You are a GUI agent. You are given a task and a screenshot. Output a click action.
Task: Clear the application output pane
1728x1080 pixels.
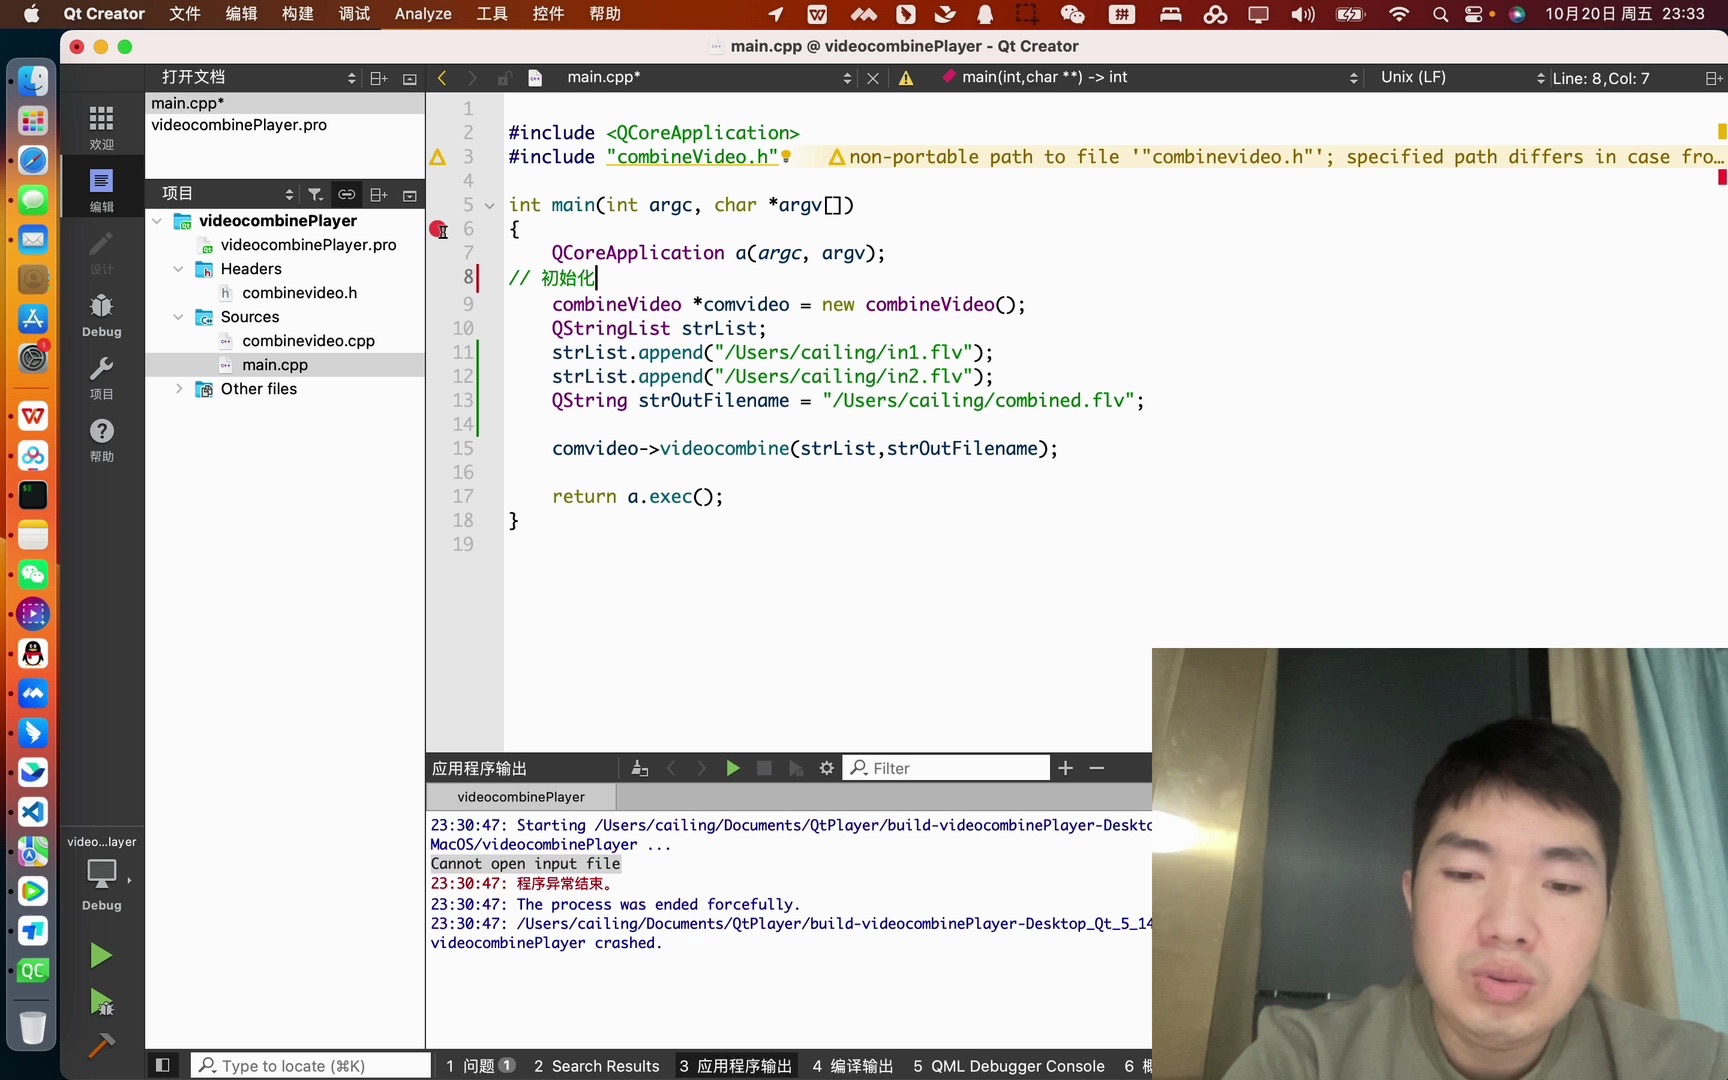coord(640,768)
